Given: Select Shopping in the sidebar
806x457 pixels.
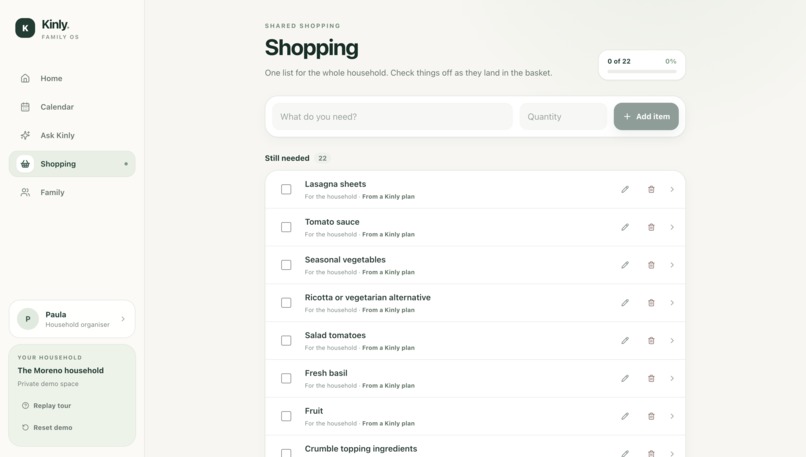Looking at the screenshot, I should point(72,164).
